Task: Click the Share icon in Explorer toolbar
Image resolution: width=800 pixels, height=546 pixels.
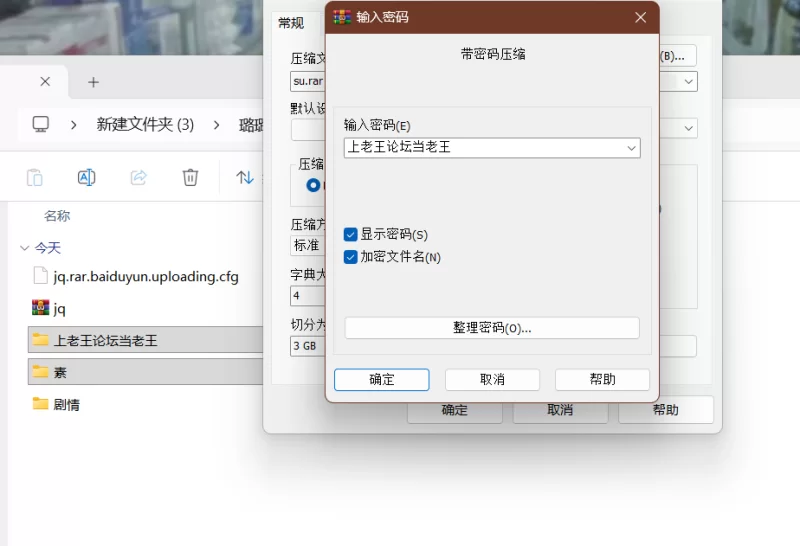Action: pos(139,178)
